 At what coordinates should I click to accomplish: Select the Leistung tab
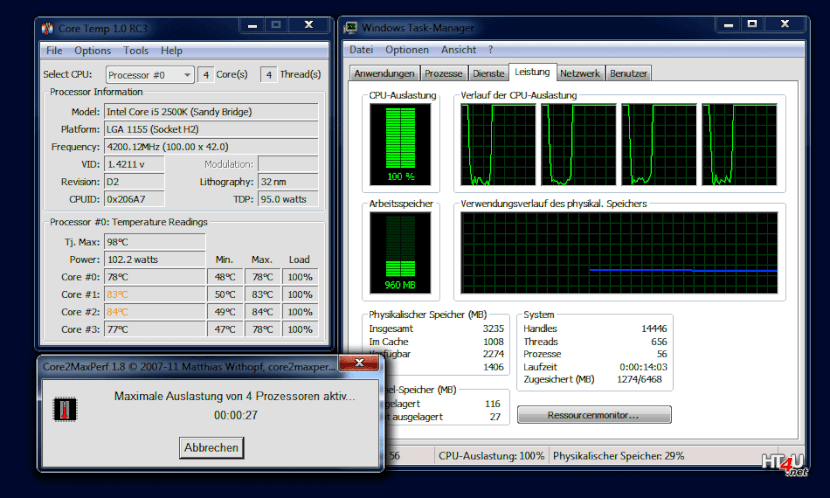pyautogui.click(x=532, y=71)
